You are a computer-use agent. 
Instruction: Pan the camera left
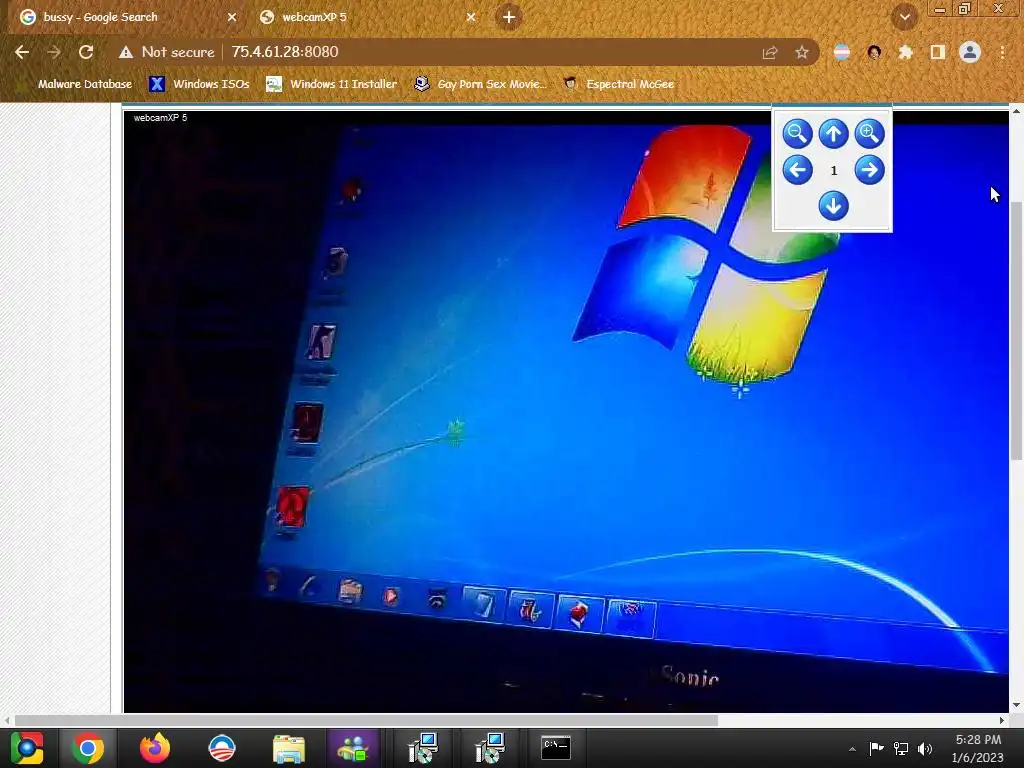(797, 170)
